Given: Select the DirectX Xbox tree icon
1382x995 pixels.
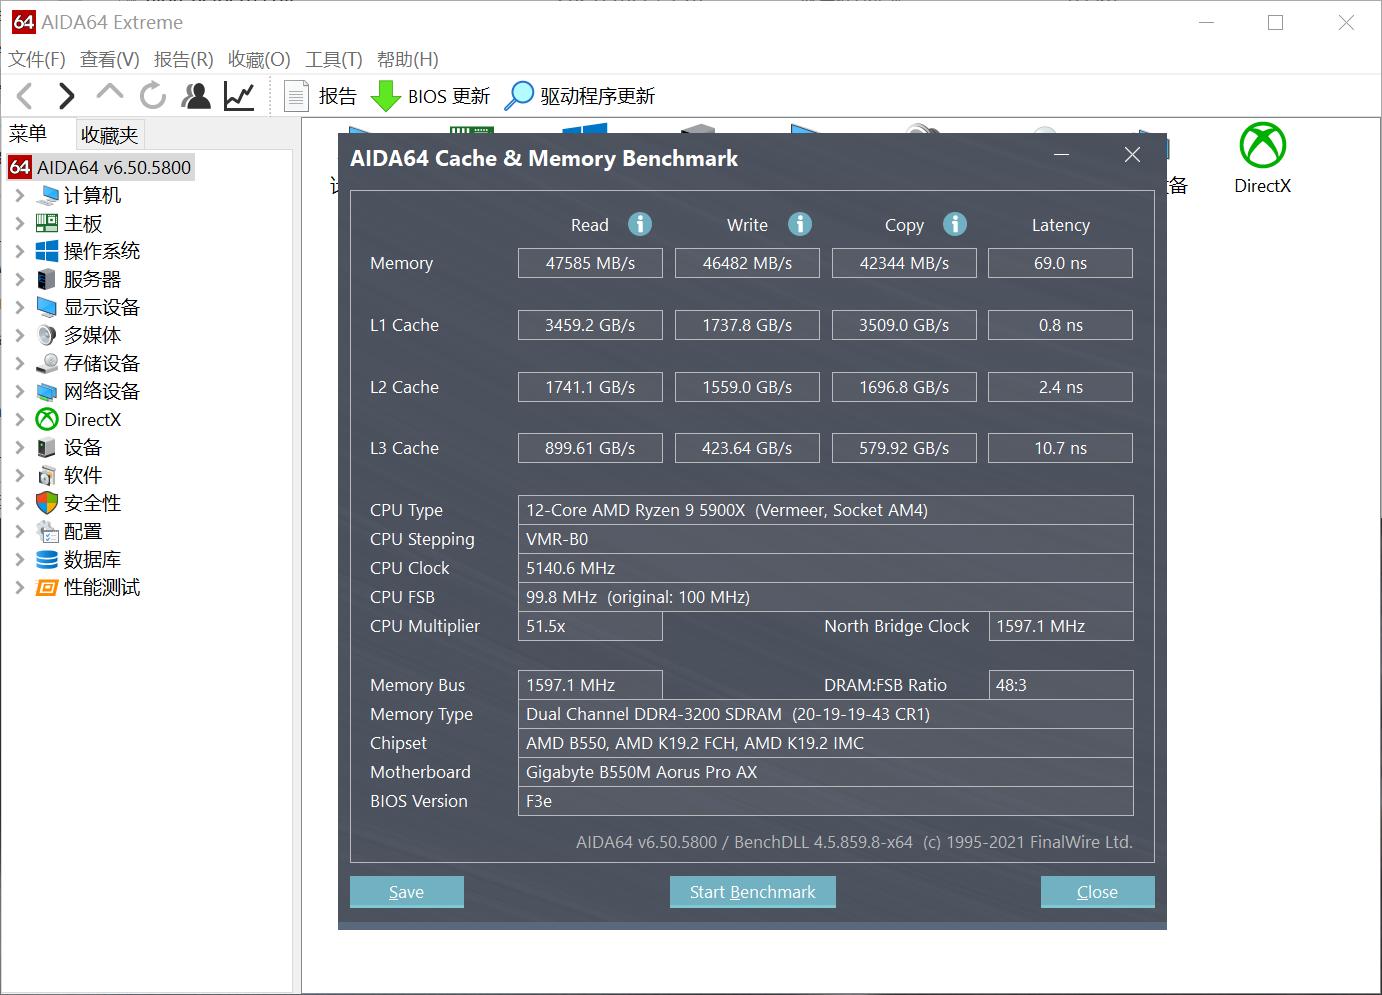Looking at the screenshot, I should click(47, 419).
